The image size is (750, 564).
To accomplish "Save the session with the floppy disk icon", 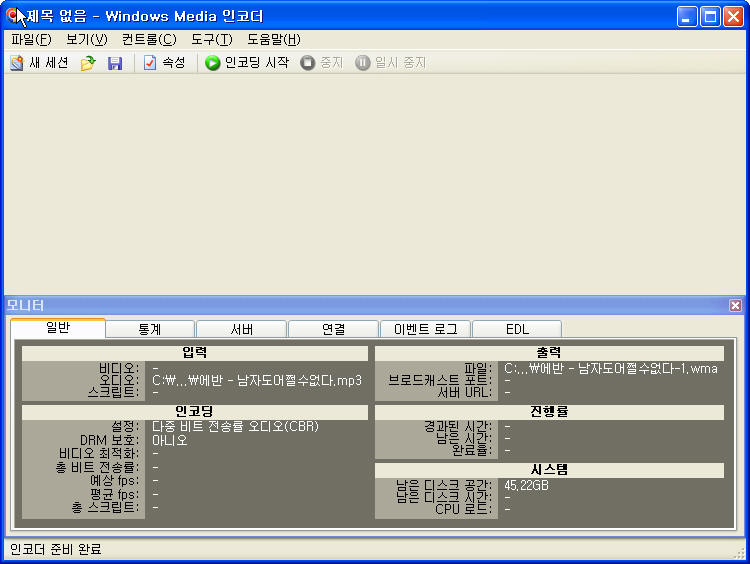I will [115, 63].
